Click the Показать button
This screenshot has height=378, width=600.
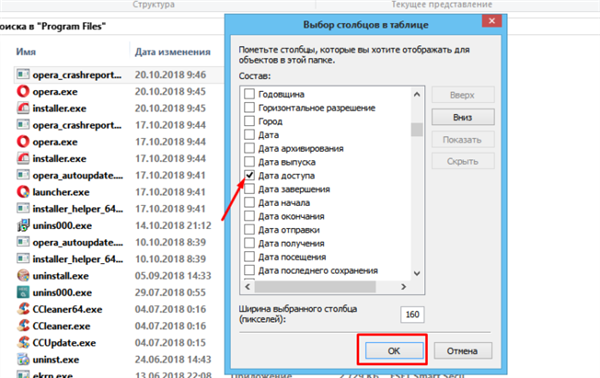[x=463, y=139]
